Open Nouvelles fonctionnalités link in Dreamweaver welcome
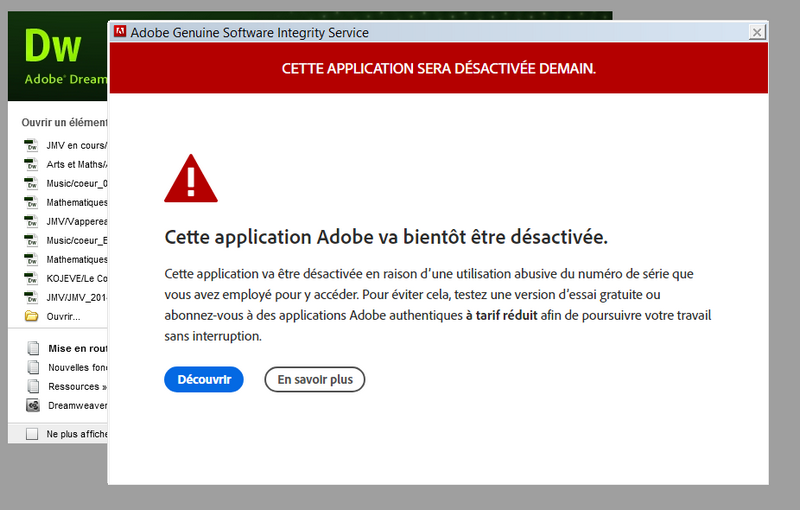Viewport: 800px width, 510px height. coord(78,367)
